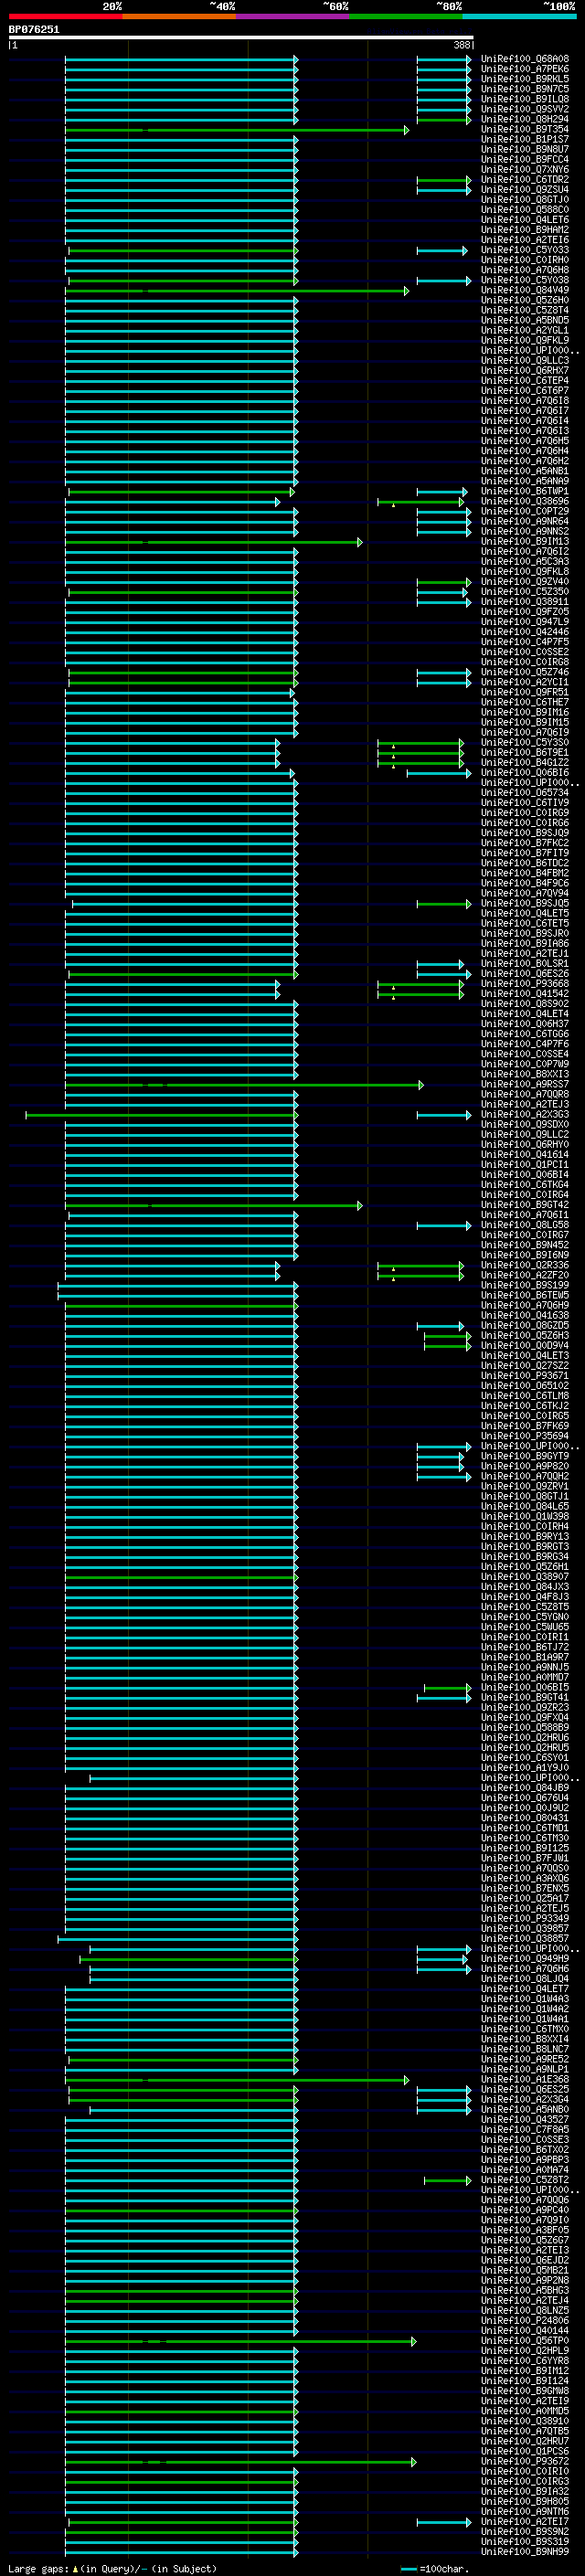Viewport: 585px width, 2576px height.
Task: Select label UniRef100_B9H805
Action: tap(525, 2501)
